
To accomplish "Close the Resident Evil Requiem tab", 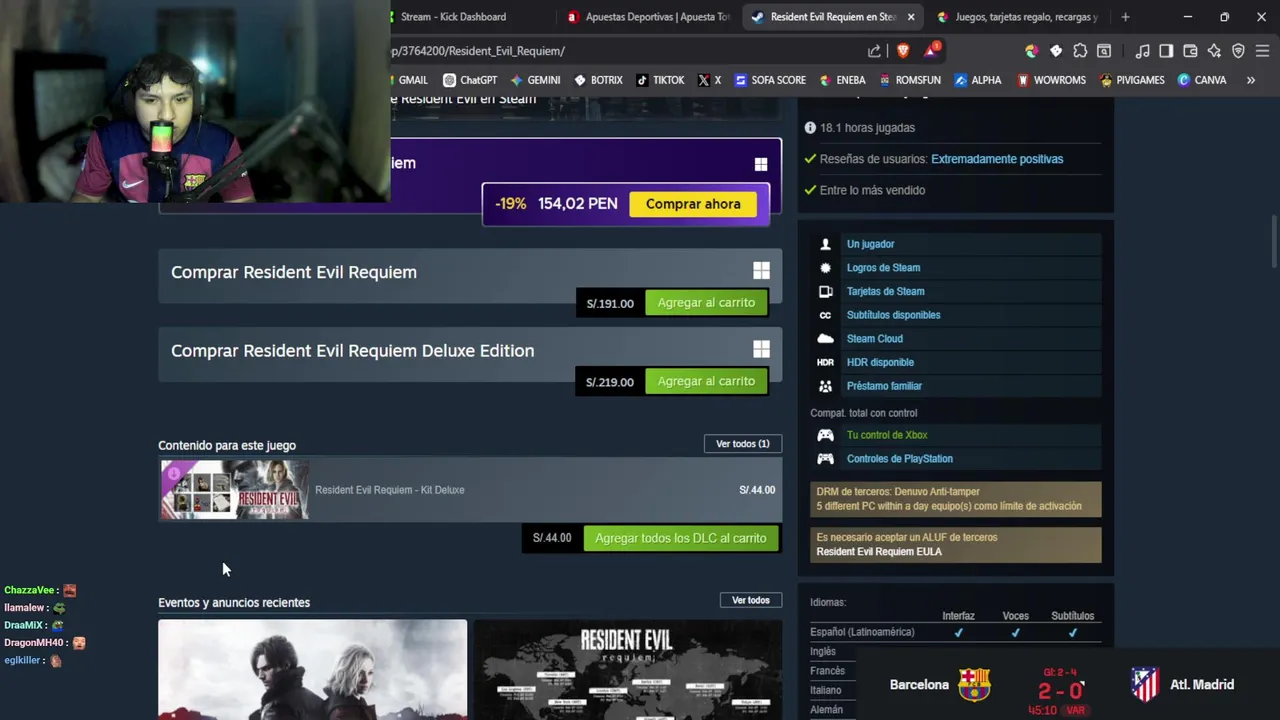I will tap(910, 17).
